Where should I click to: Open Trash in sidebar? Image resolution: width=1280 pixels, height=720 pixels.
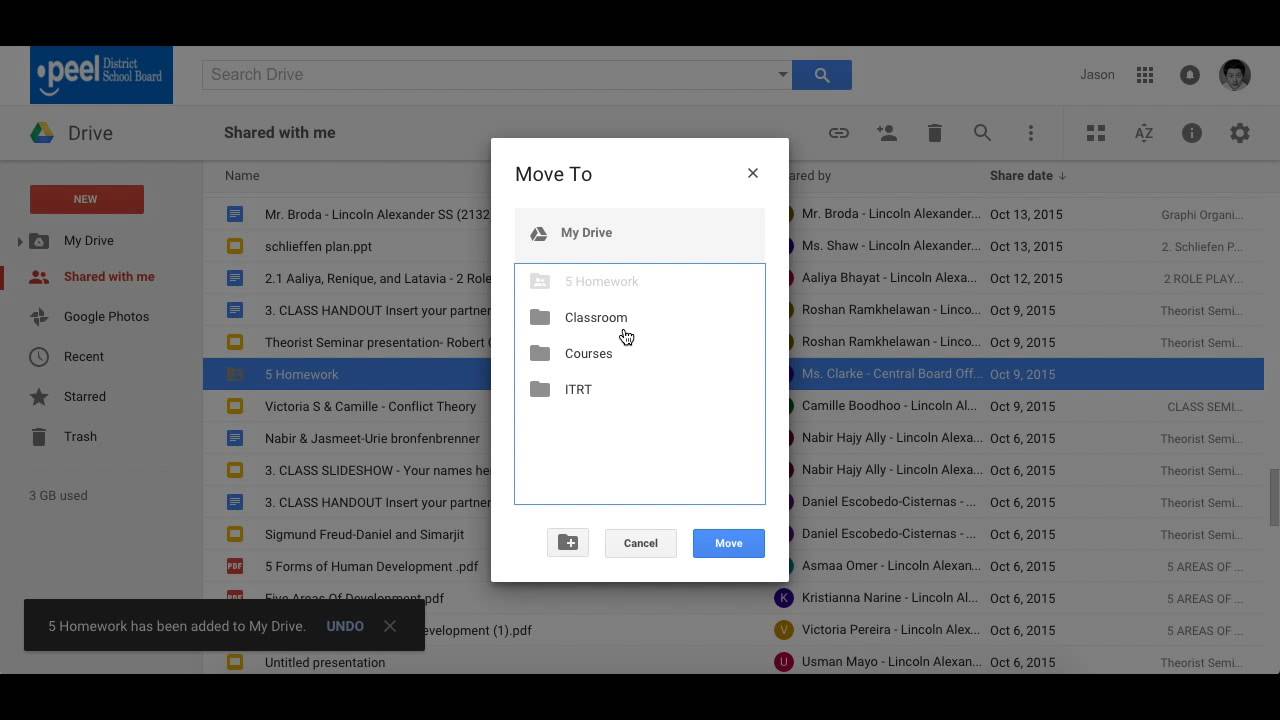(80, 437)
